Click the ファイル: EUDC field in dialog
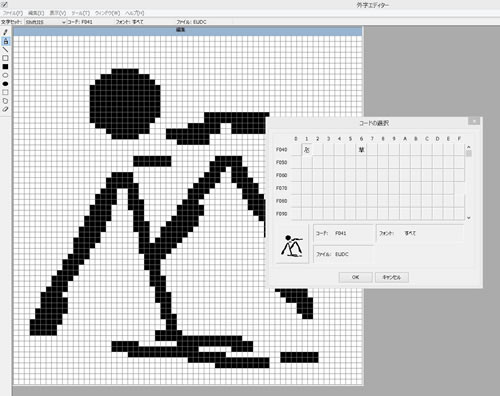Viewport: 500px width, 396px height. pos(343,254)
